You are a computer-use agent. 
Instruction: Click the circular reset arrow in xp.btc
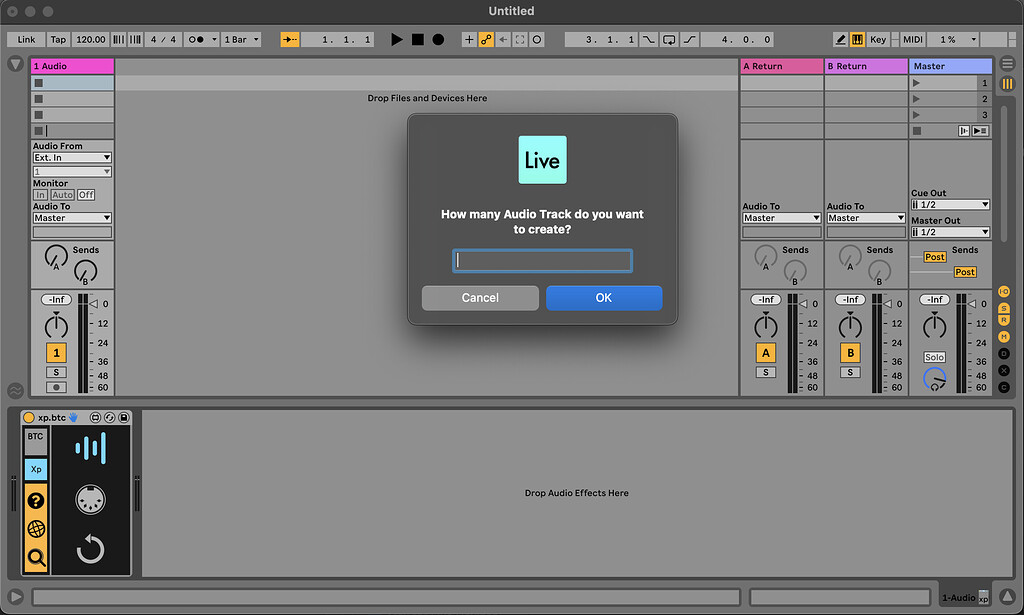tap(91, 549)
